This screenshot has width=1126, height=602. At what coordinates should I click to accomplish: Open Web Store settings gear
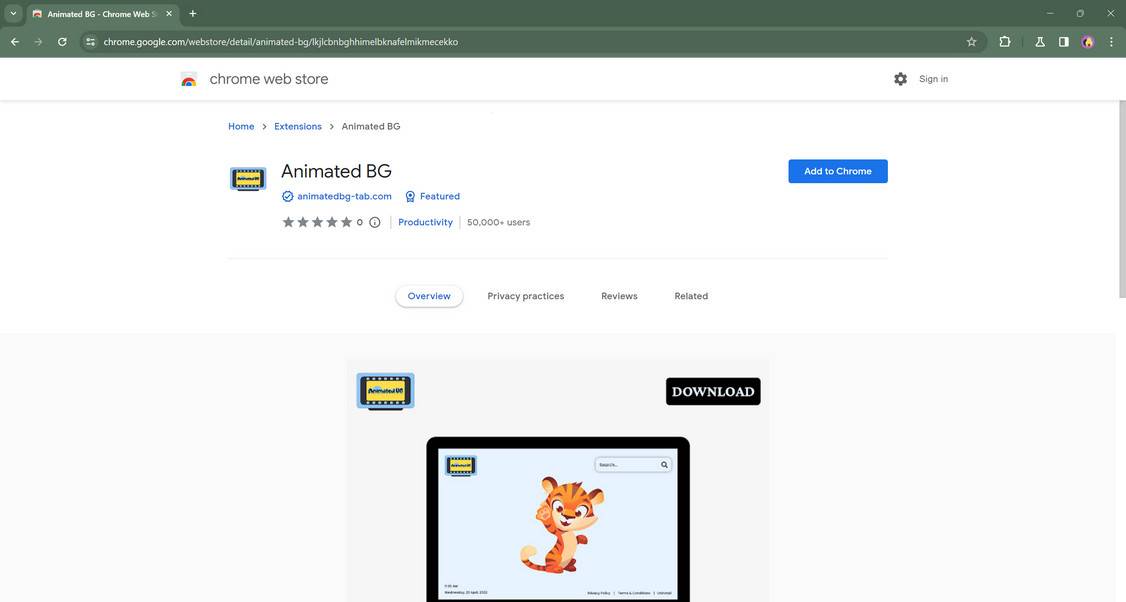[x=901, y=79]
